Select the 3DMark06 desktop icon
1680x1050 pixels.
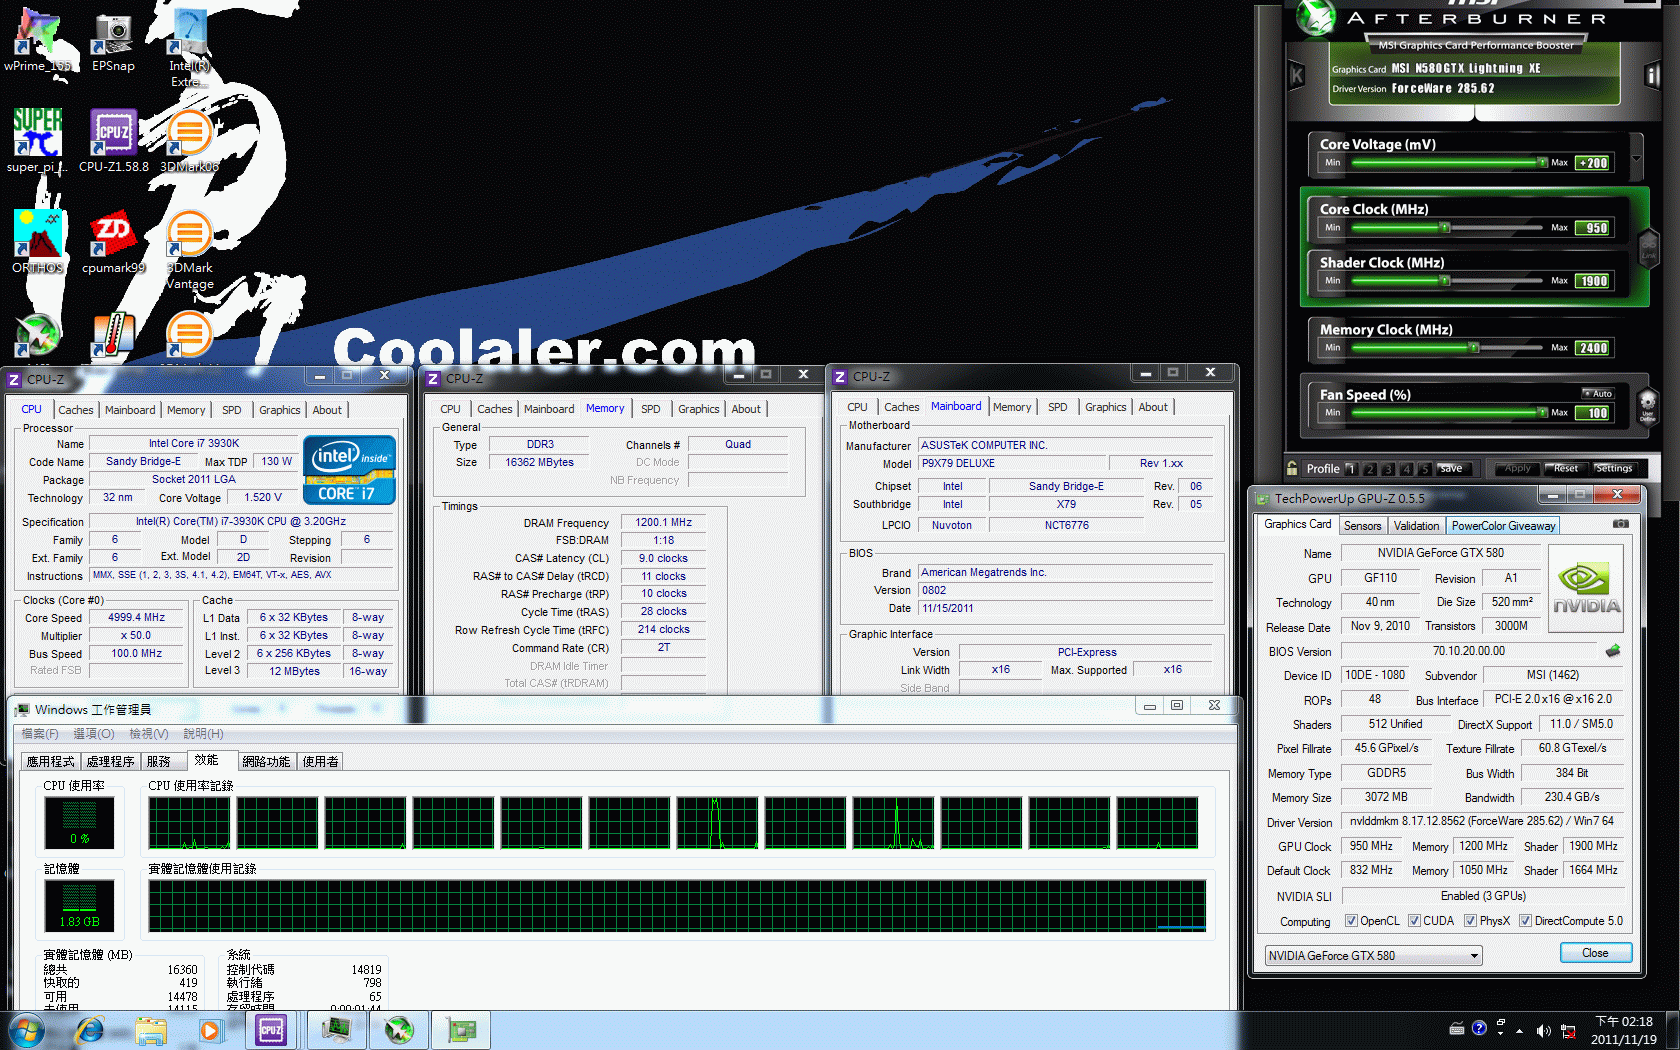coord(189,141)
